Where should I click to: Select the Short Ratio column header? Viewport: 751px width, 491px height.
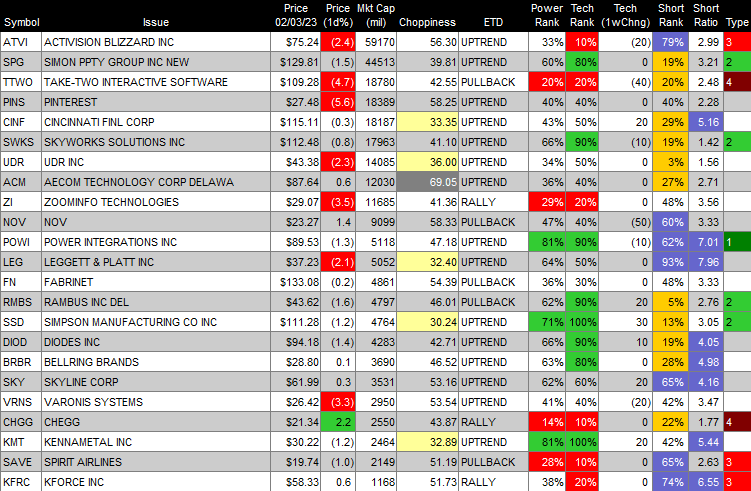point(705,15)
